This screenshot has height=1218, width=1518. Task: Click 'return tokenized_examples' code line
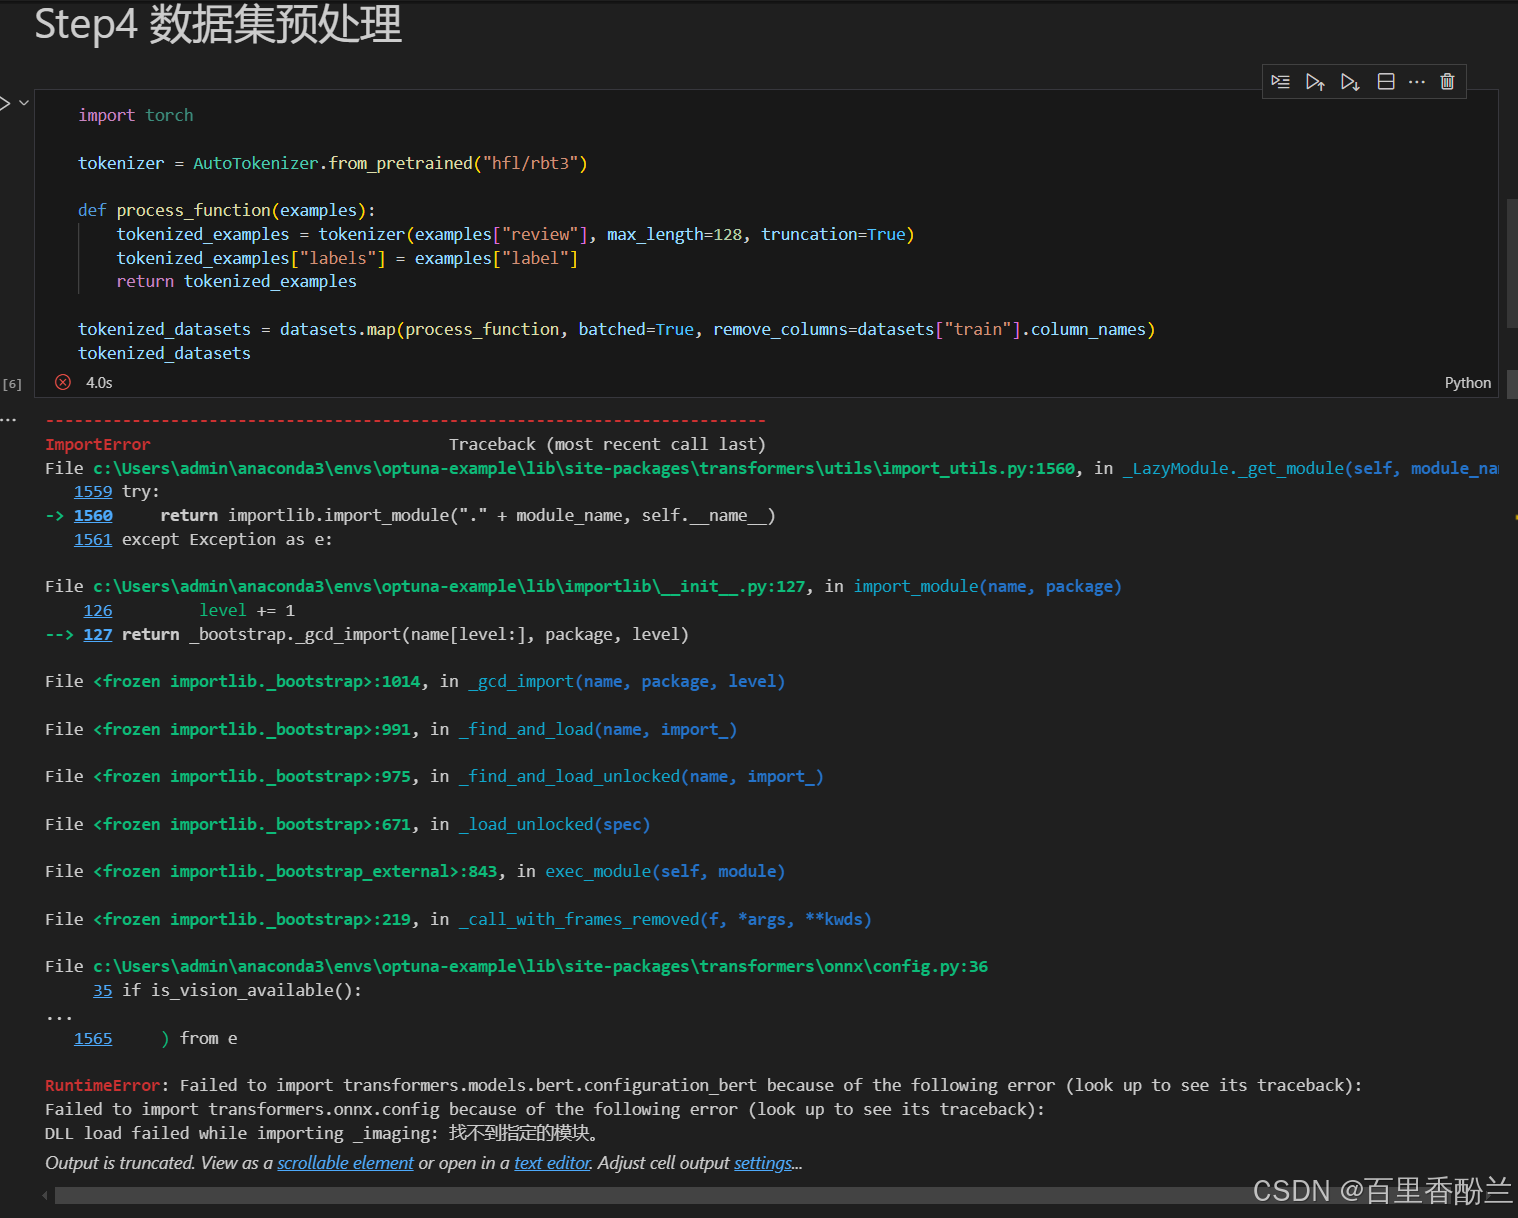[236, 282]
